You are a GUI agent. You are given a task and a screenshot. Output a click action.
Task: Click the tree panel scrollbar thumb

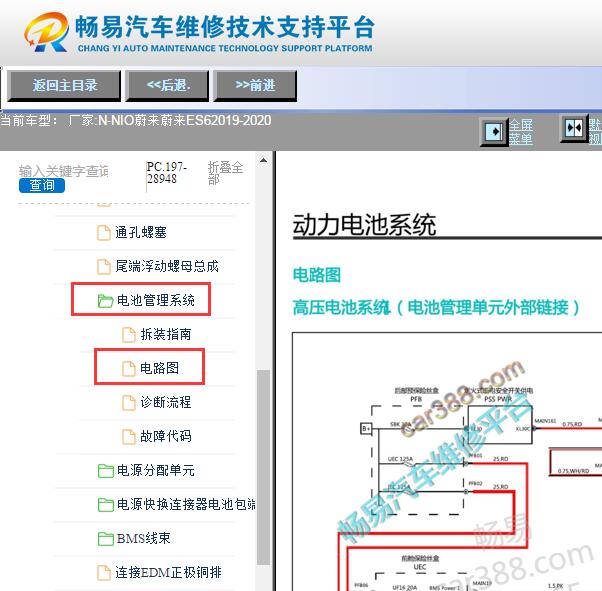click(263, 467)
